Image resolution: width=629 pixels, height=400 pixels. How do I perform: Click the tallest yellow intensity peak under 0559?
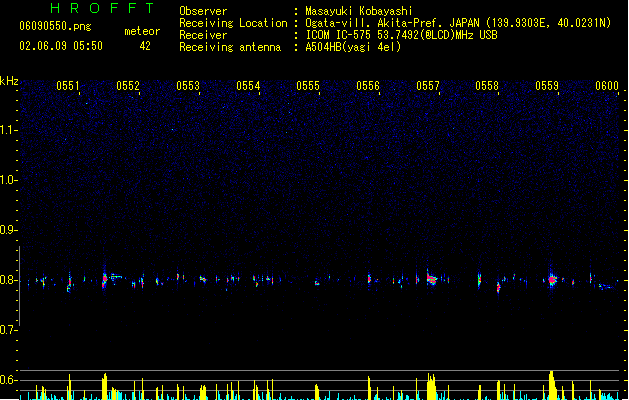point(552,385)
